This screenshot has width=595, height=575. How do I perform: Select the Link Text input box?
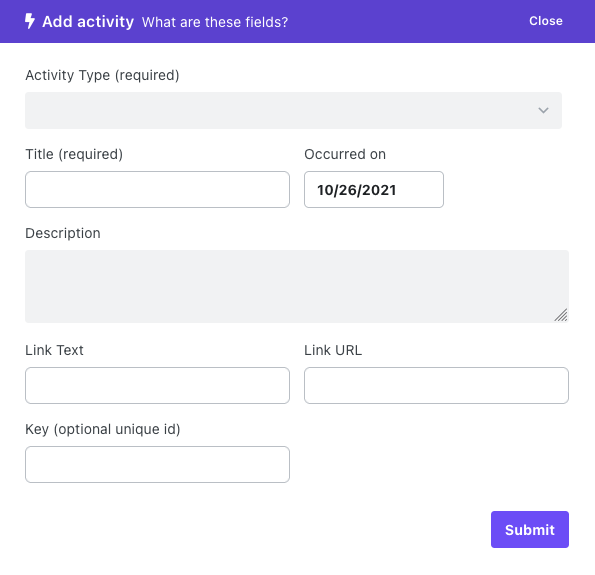tap(157, 385)
